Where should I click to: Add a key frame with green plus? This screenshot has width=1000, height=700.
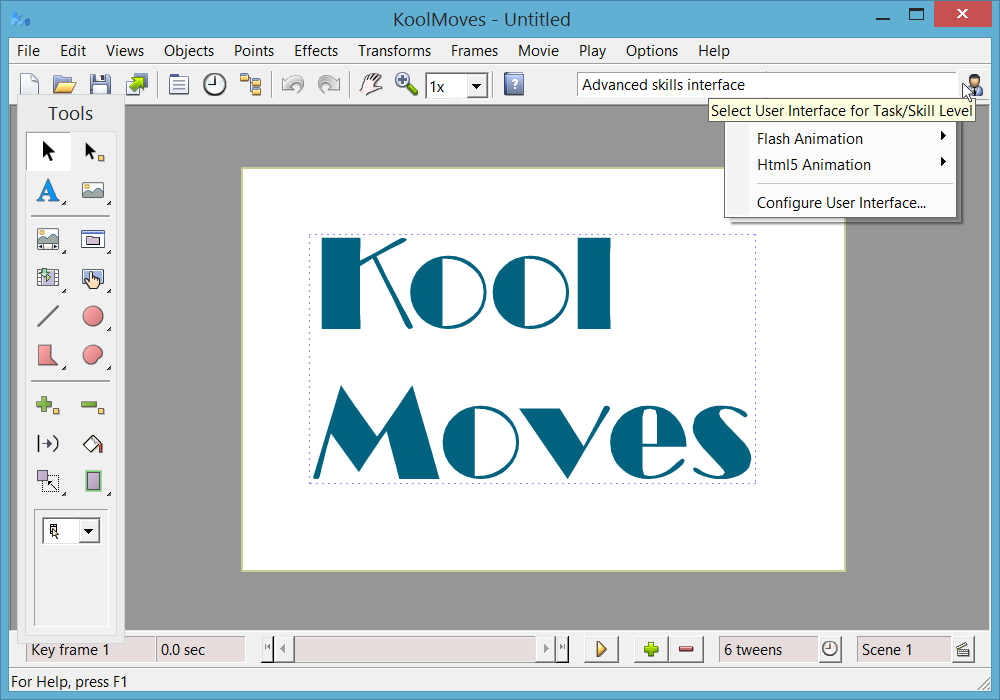tap(651, 650)
